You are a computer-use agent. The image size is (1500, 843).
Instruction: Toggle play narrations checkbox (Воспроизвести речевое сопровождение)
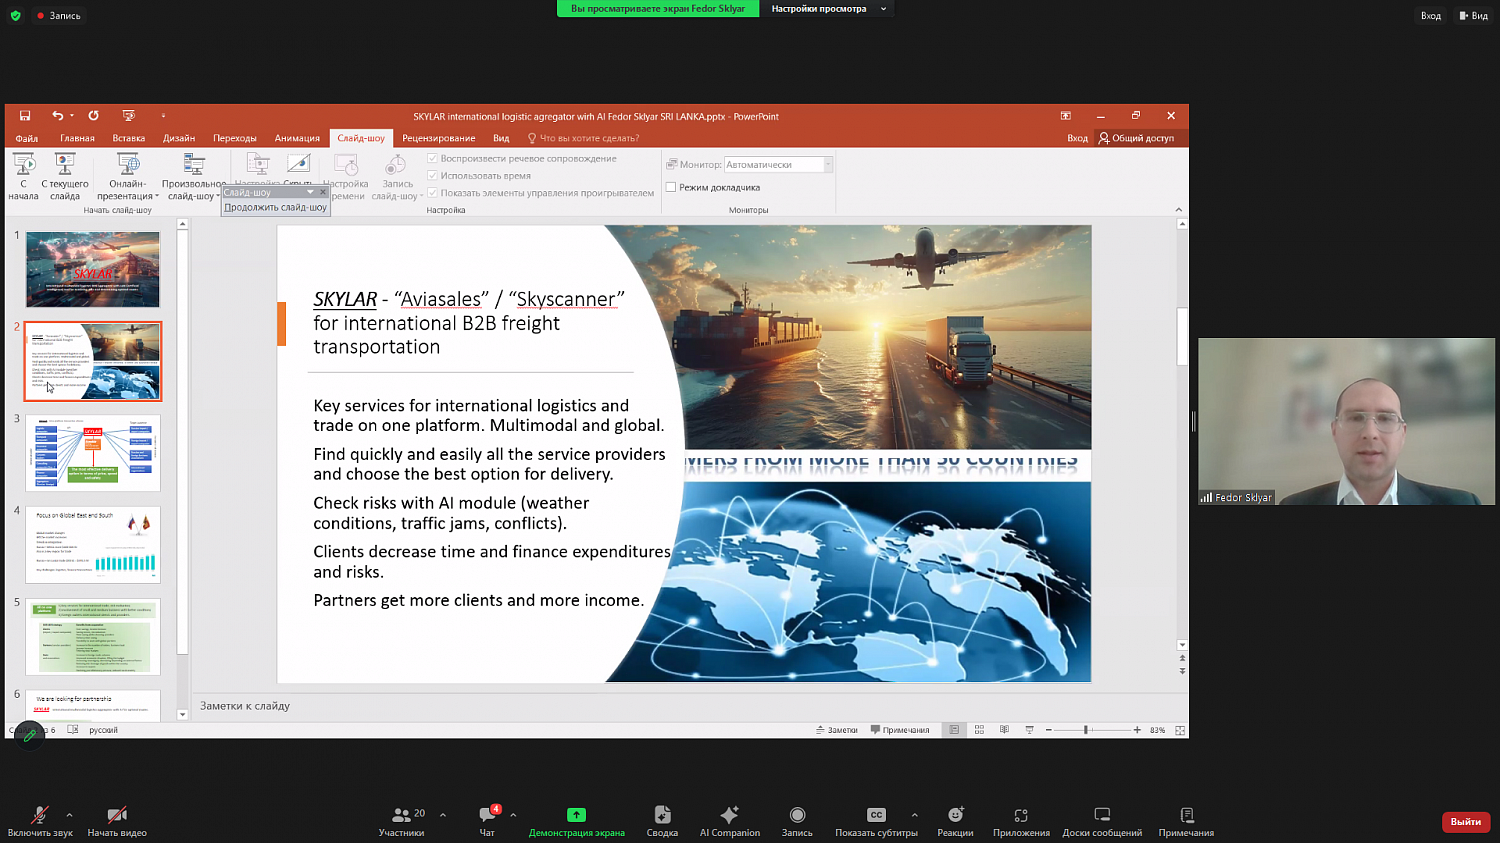[x=432, y=158]
